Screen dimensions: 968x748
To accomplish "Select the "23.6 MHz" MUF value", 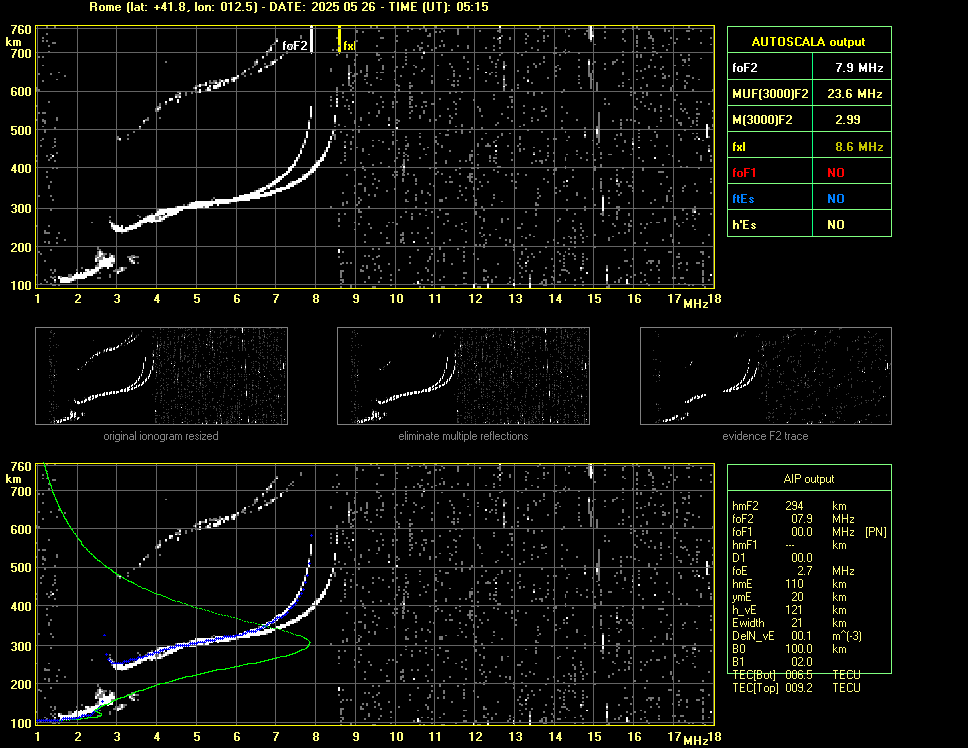I will [855, 94].
